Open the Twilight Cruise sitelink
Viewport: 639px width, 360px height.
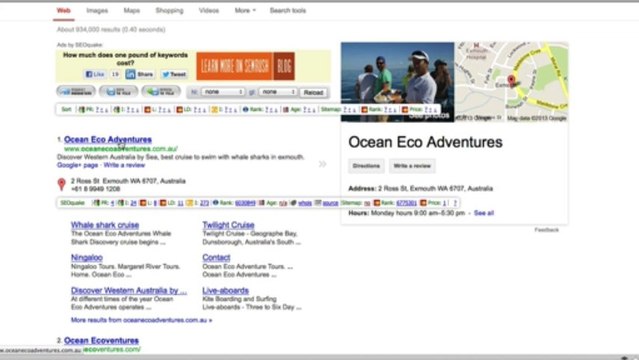coord(228,225)
